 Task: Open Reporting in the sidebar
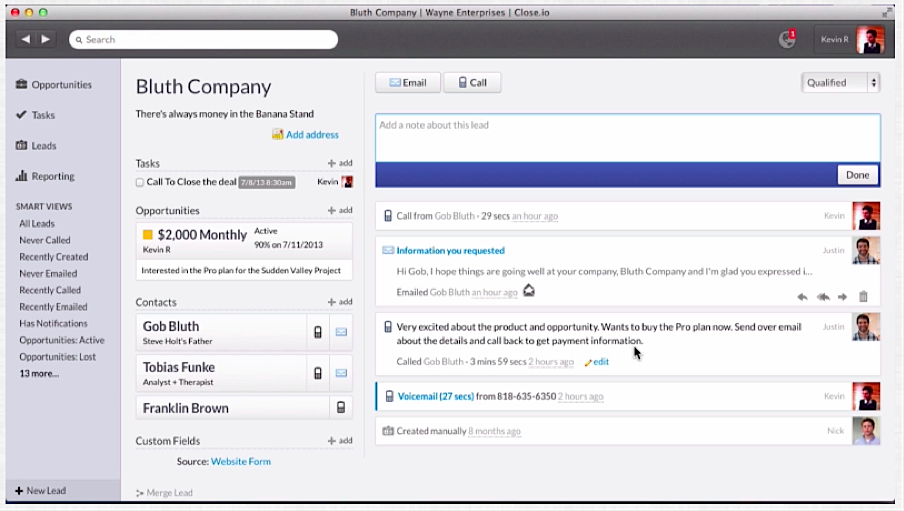[45, 176]
